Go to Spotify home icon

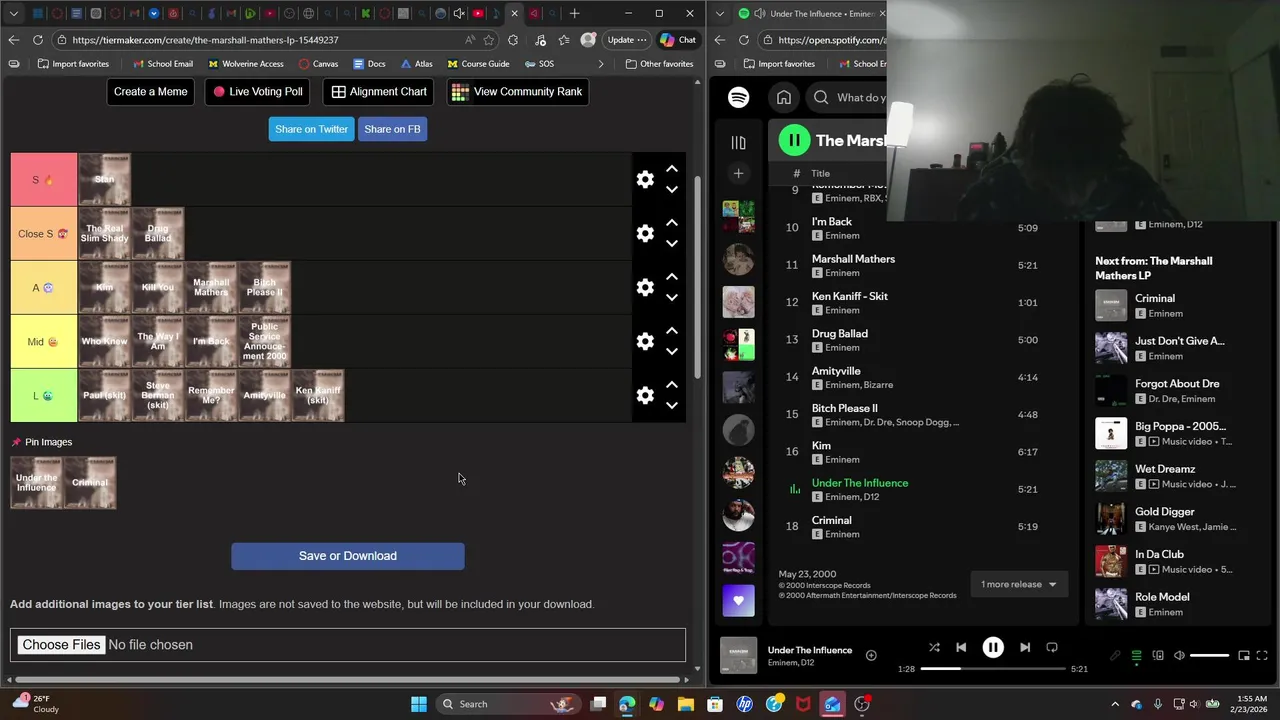tap(784, 97)
